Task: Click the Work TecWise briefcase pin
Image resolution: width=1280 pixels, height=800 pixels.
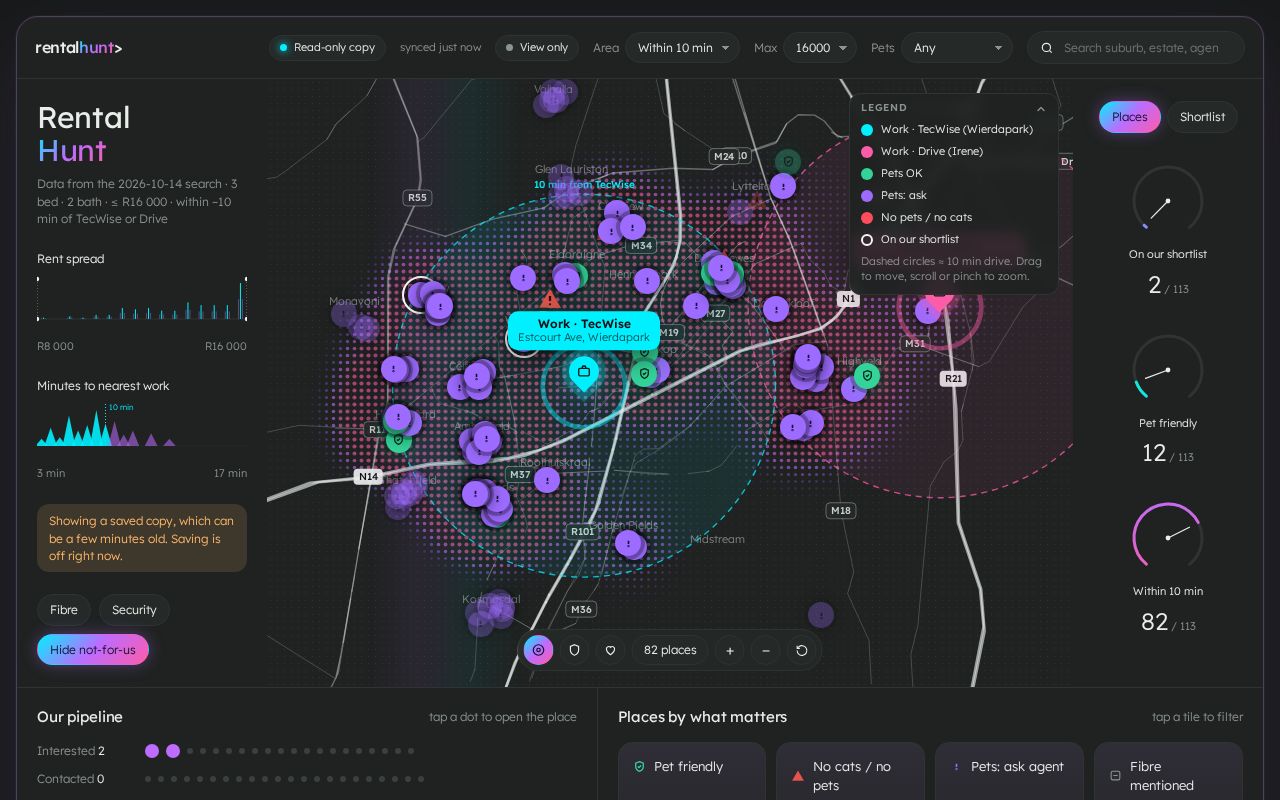Action: (584, 375)
